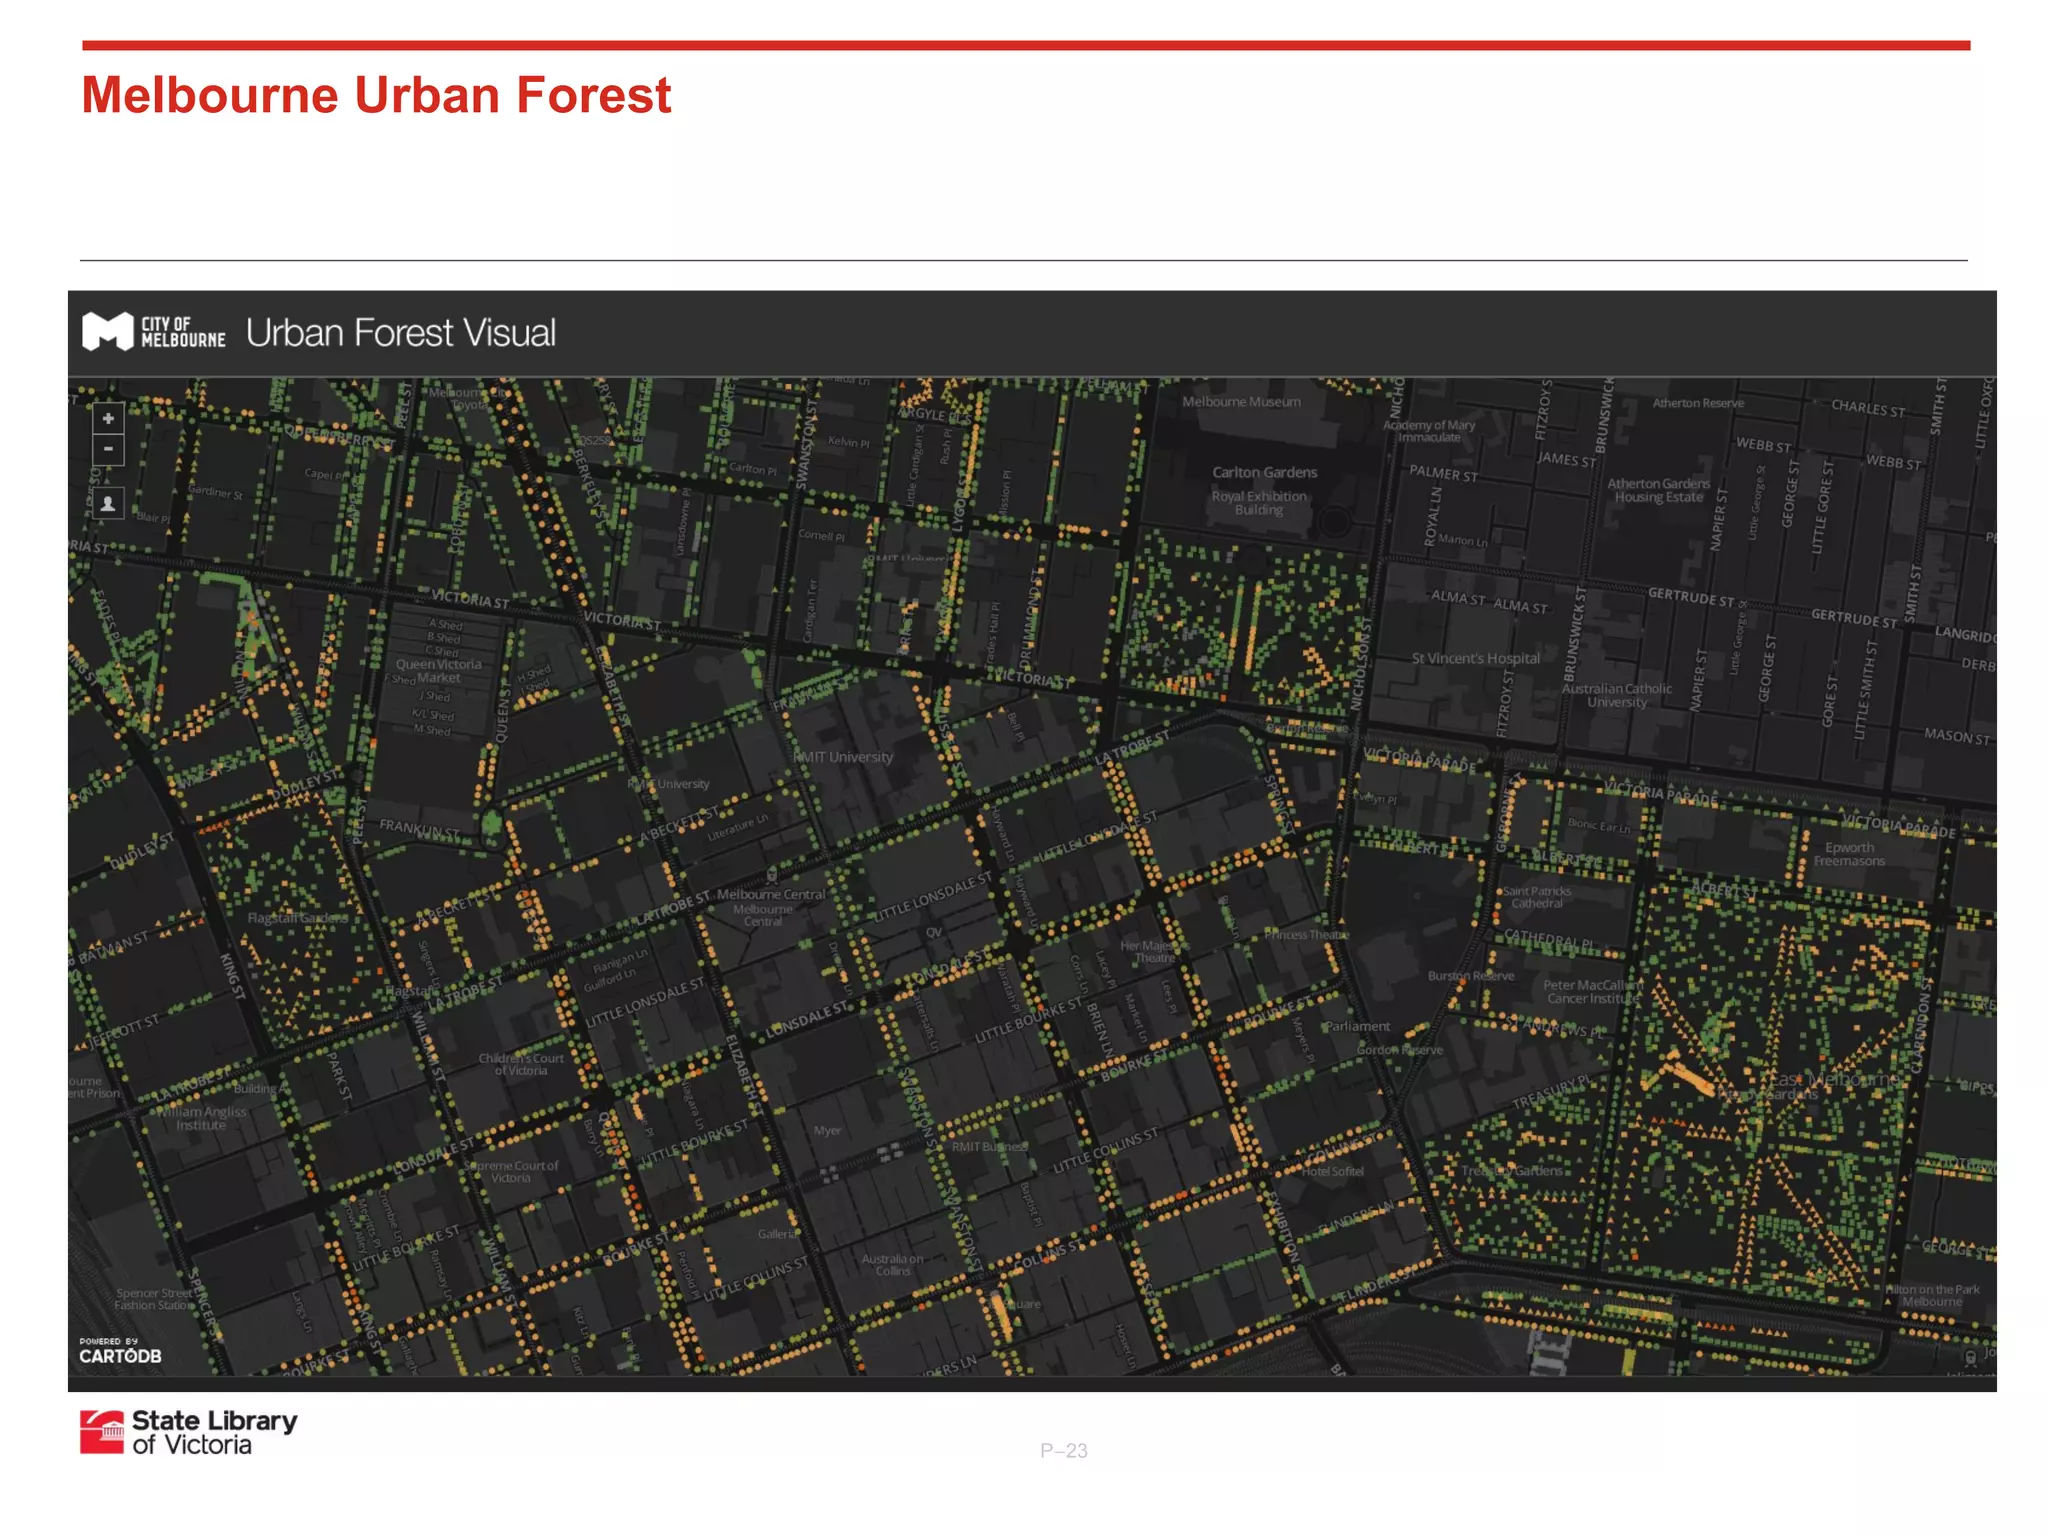Viewport: 2048px width, 1536px height.
Task: Click the person locate-me map button
Action: (x=108, y=503)
